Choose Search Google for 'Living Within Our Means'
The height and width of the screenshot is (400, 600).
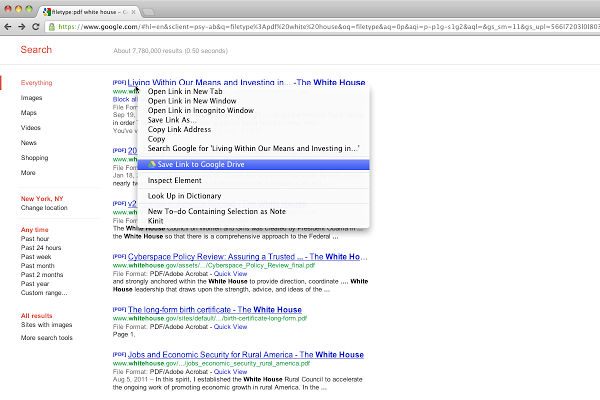(253, 149)
